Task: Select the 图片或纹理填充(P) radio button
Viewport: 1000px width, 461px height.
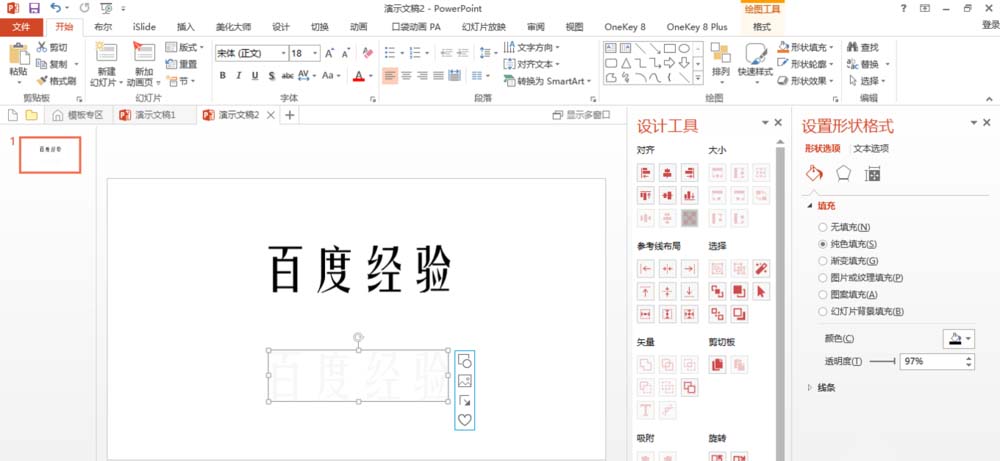Action: pos(822,277)
